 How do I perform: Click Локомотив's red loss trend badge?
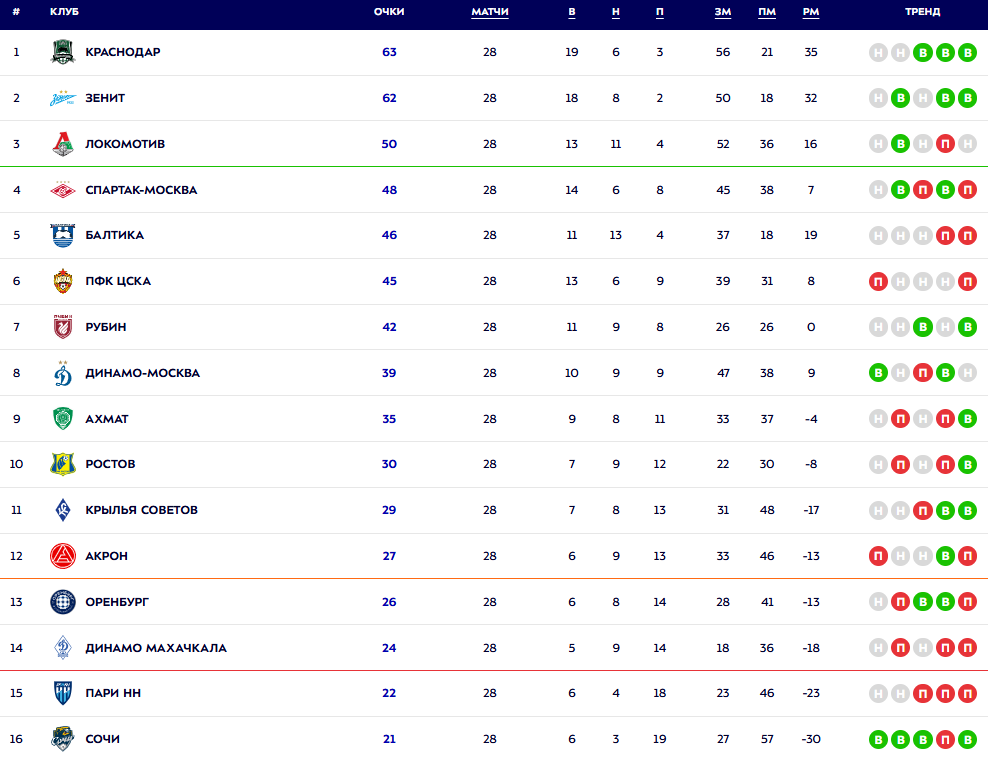click(x=945, y=144)
